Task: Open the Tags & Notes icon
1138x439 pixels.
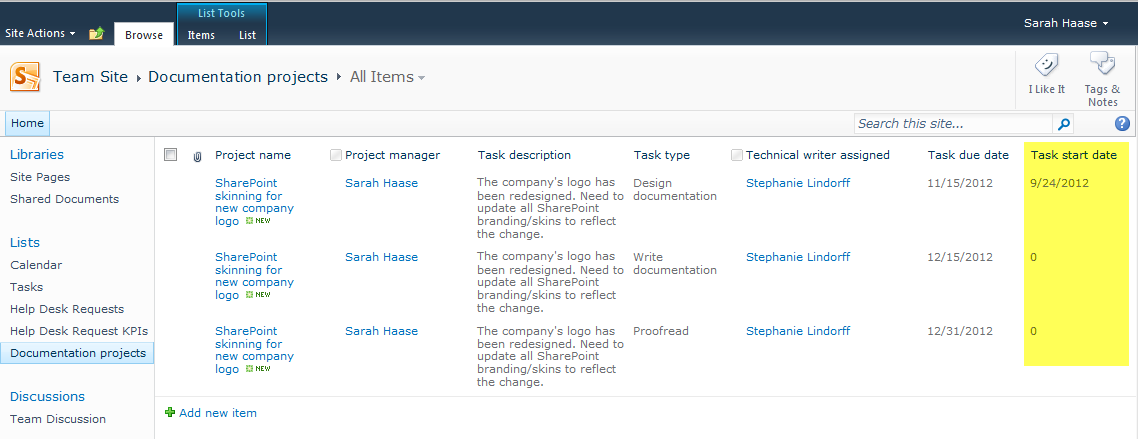Action: pos(1102,66)
